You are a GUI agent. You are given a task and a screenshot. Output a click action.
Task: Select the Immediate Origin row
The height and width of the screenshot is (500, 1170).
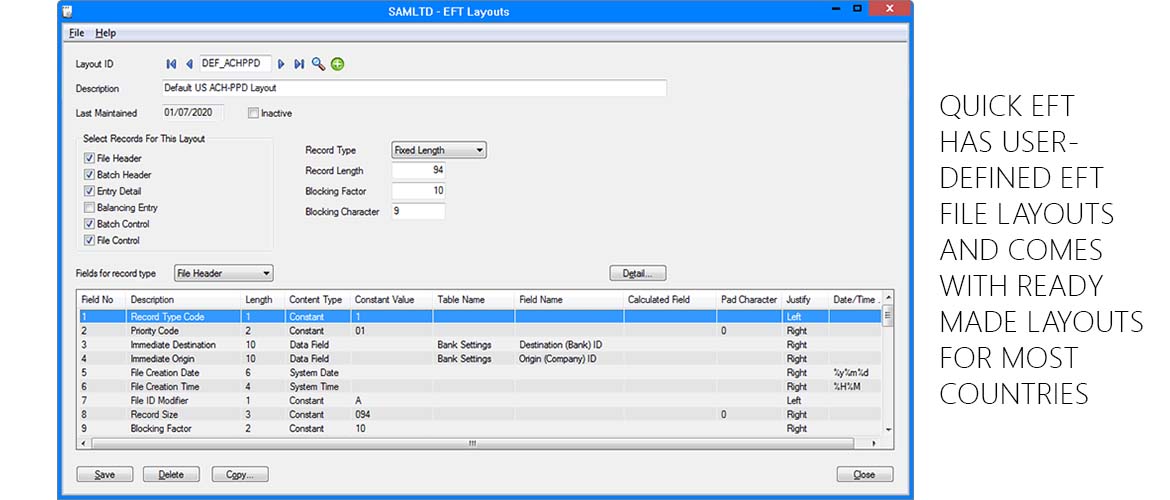480,358
